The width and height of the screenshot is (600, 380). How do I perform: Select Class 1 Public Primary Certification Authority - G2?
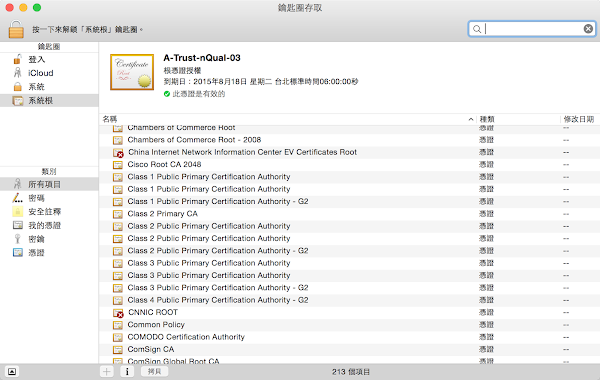click(349, 202)
